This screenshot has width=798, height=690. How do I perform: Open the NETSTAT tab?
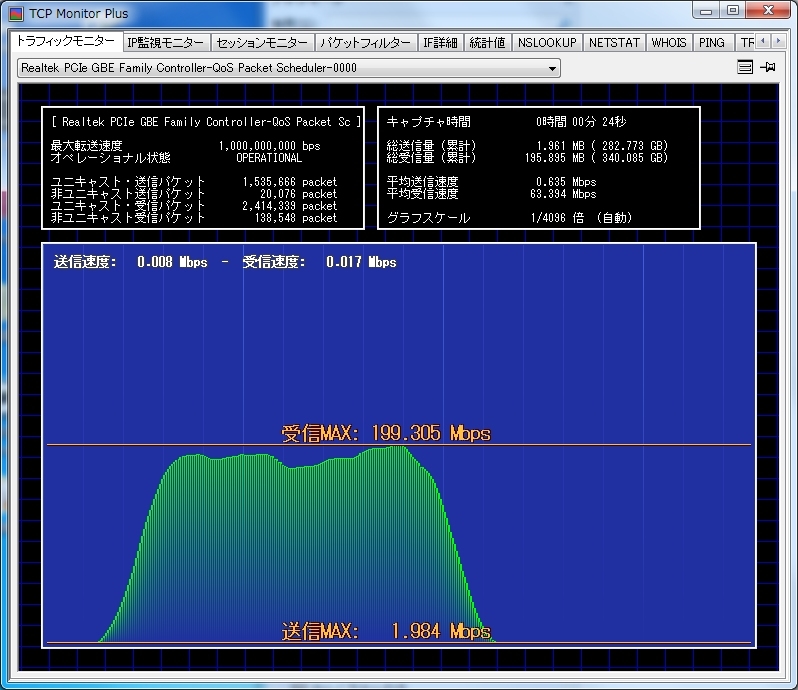click(613, 43)
